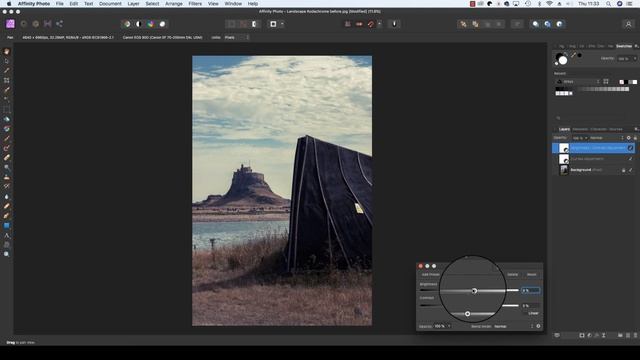
Task: Open the Arrange menu
Action: 174,4
